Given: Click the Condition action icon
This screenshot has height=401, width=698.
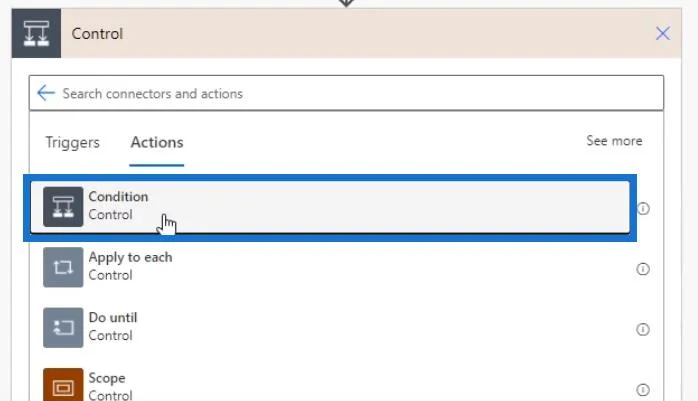Looking at the screenshot, I should (63, 207).
